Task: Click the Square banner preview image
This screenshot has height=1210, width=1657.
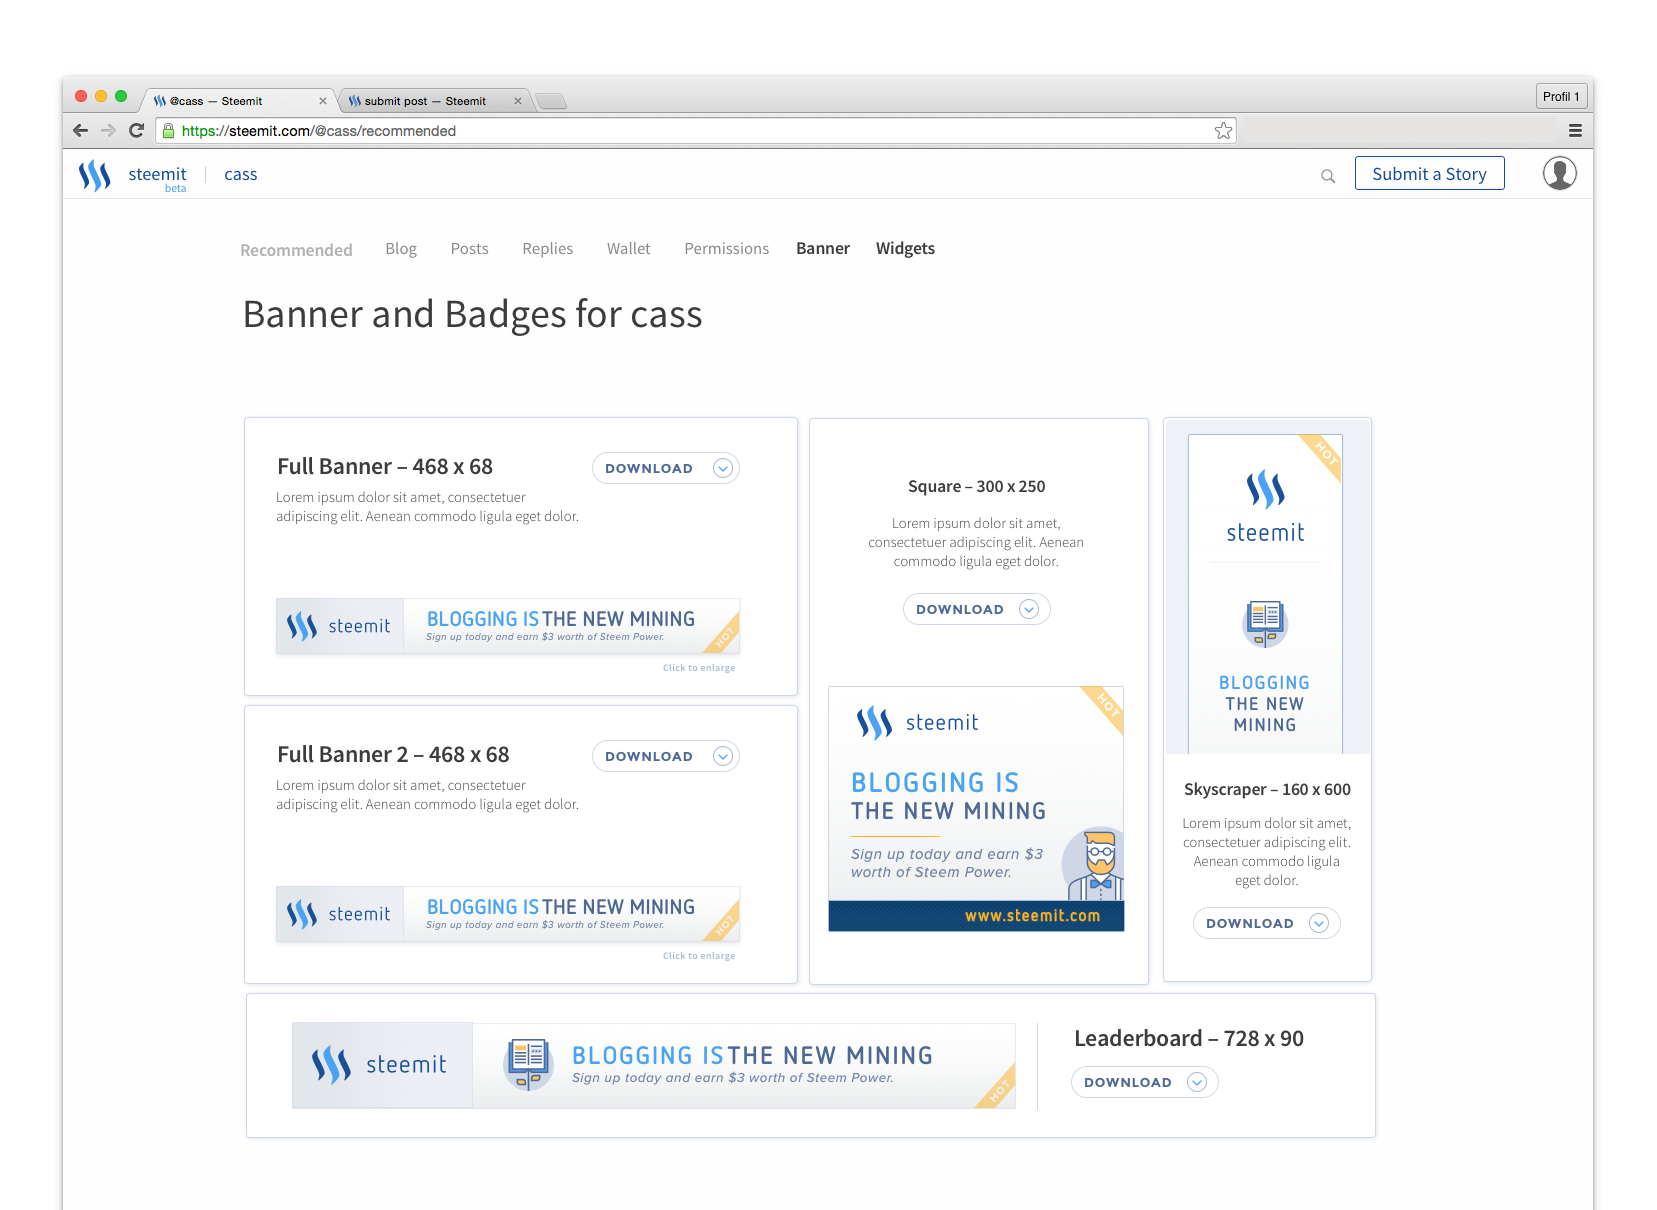Action: [x=976, y=809]
